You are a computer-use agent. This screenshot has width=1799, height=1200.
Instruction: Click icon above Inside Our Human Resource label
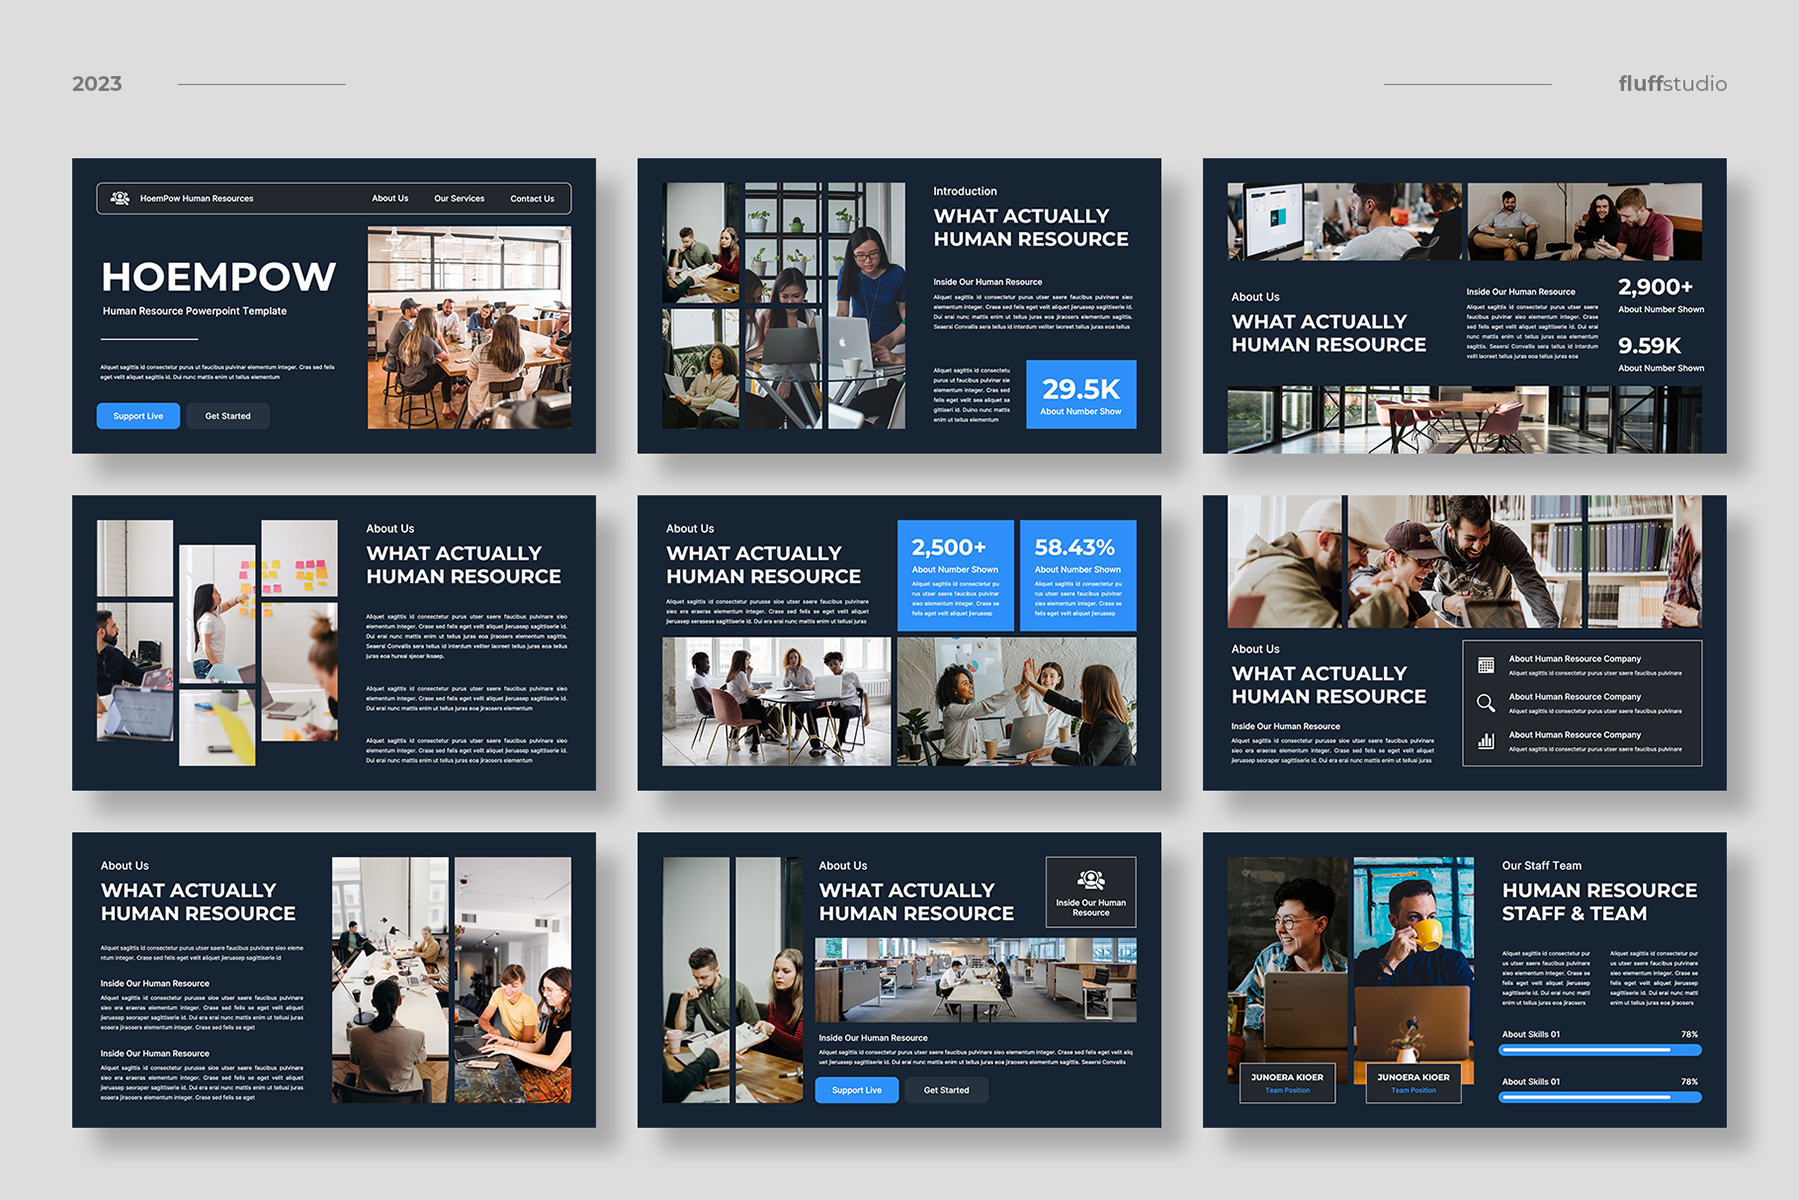(x=1090, y=880)
